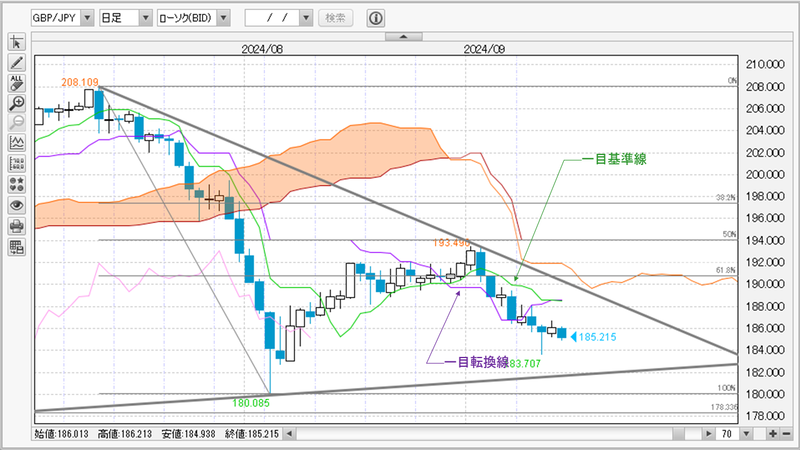Viewport: 800px width, 450px height.
Task: Open the shapes and stamps icon
Action: pyautogui.click(x=16, y=185)
